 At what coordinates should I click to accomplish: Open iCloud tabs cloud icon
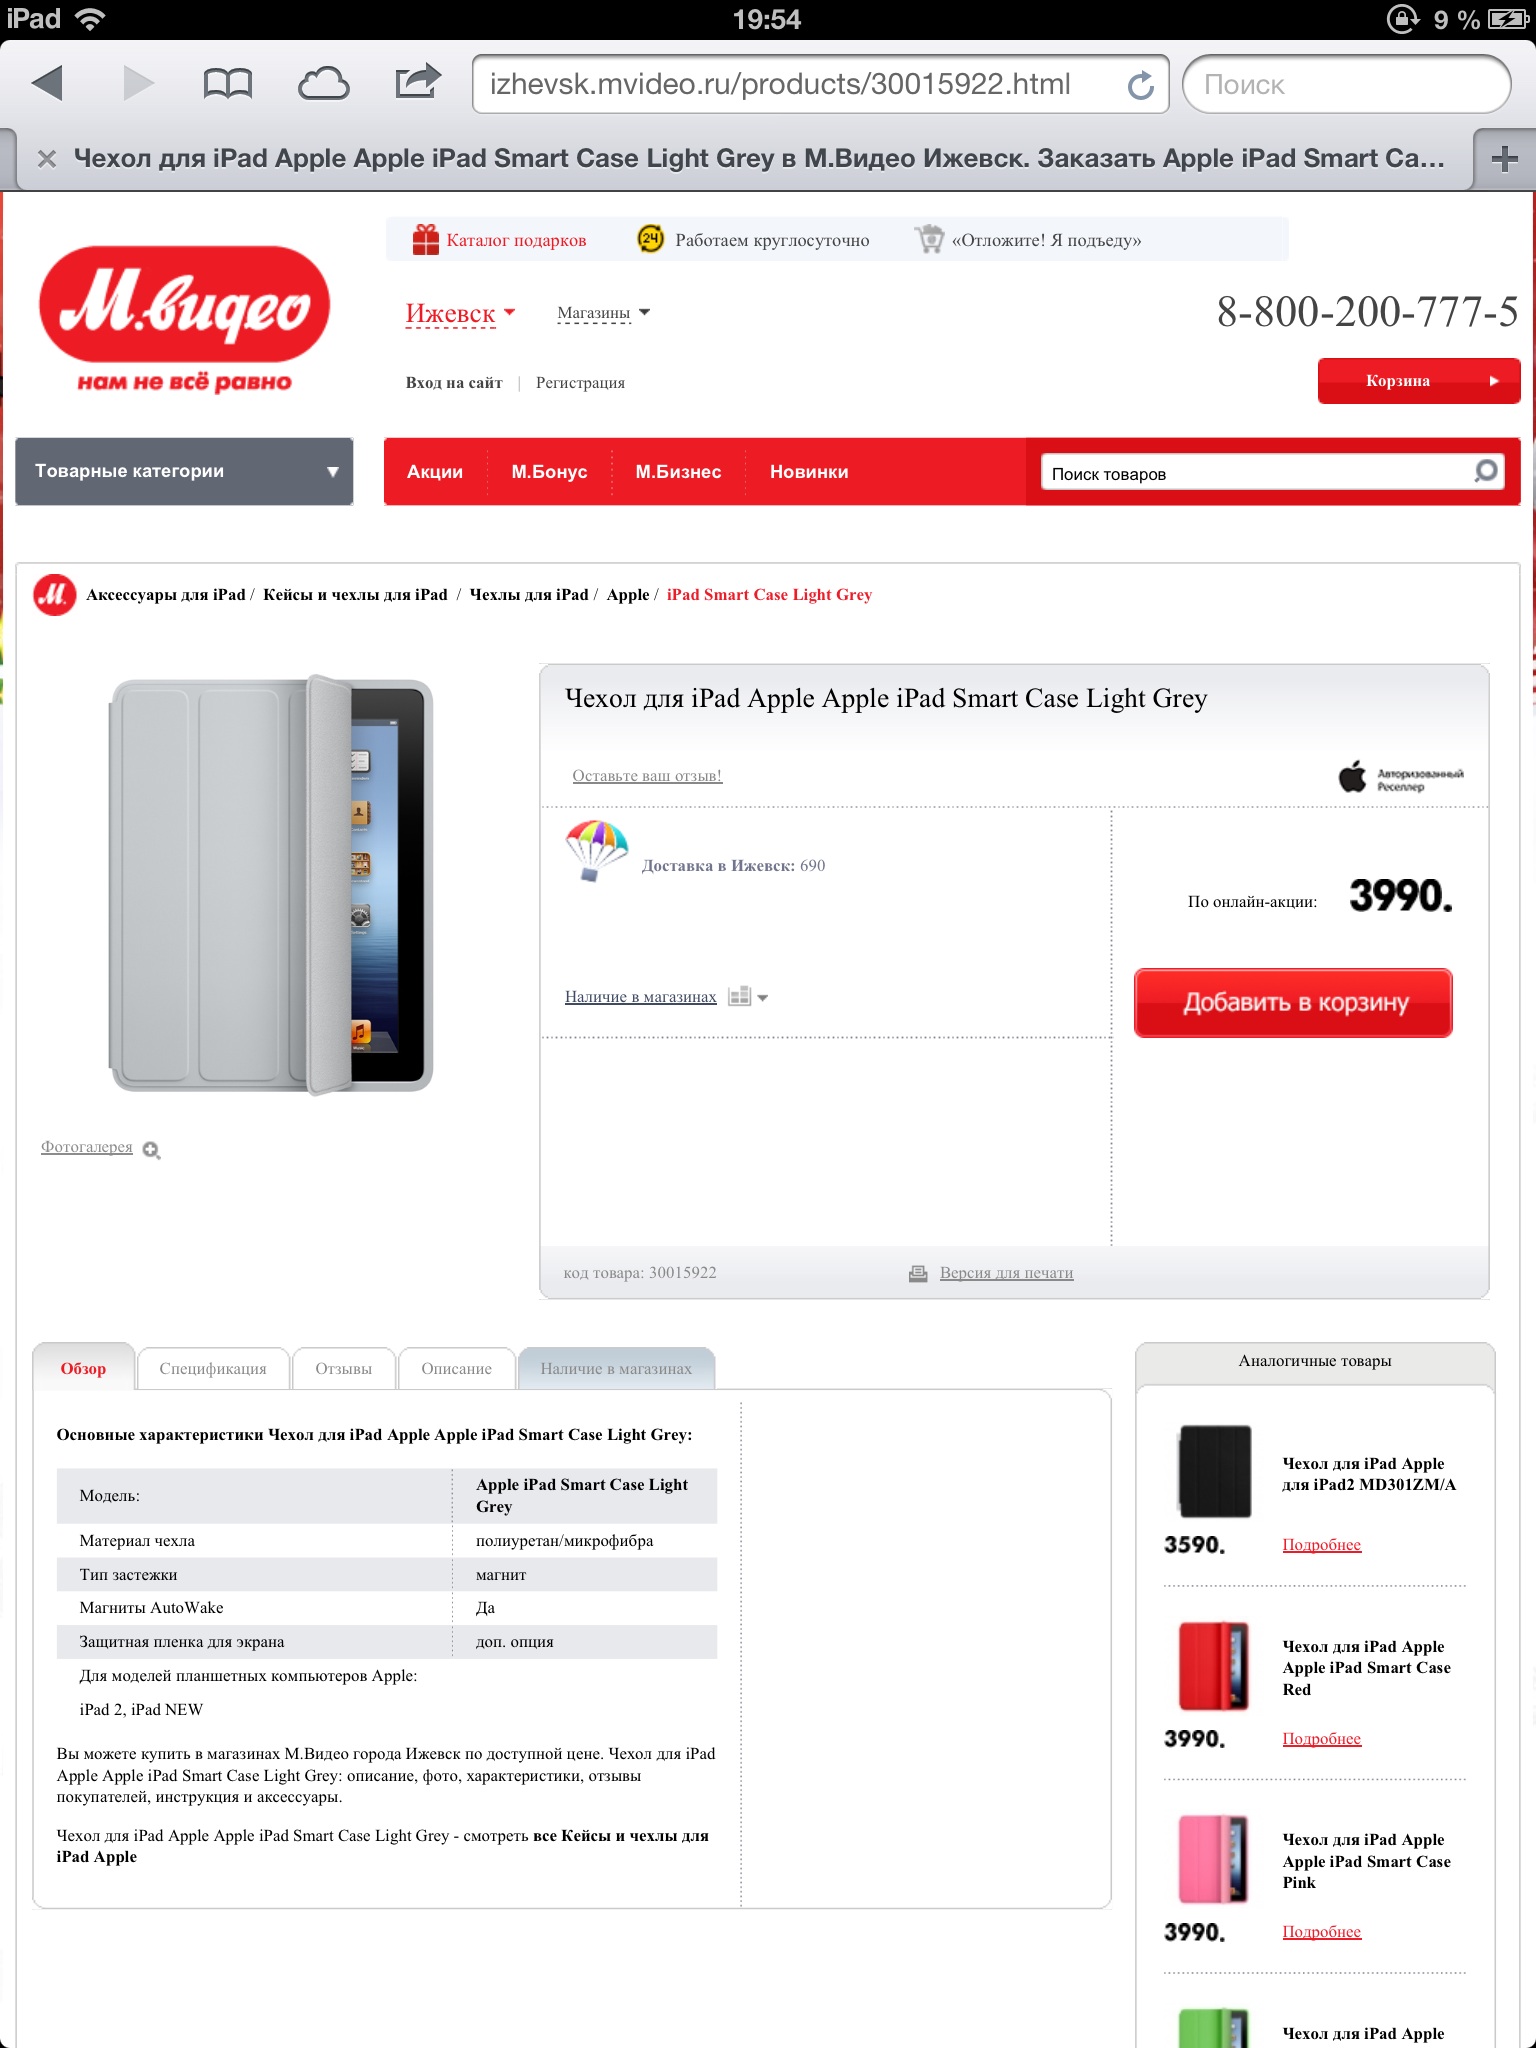tap(323, 84)
